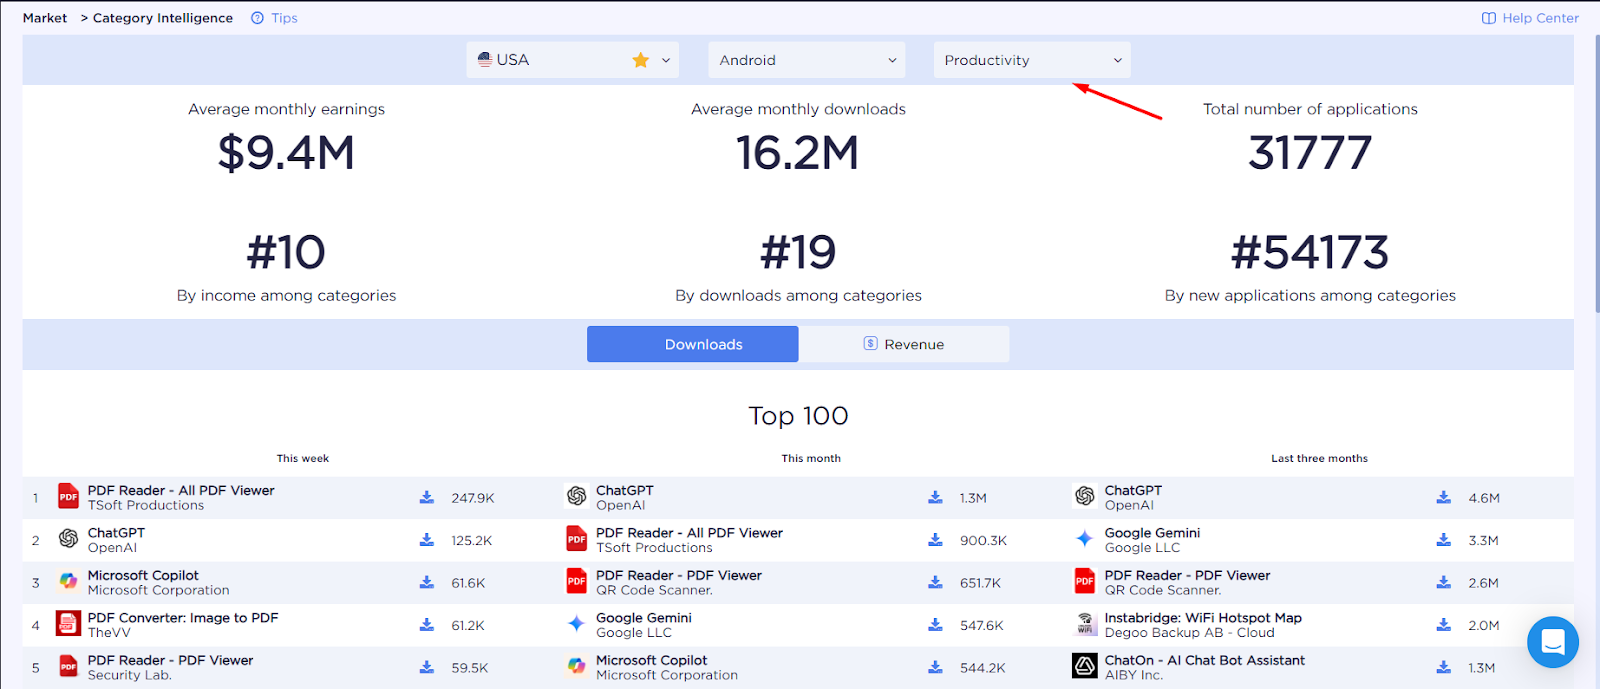This screenshot has width=1600, height=689.
Task: Click download icon beside 125.2K
Action: point(427,540)
